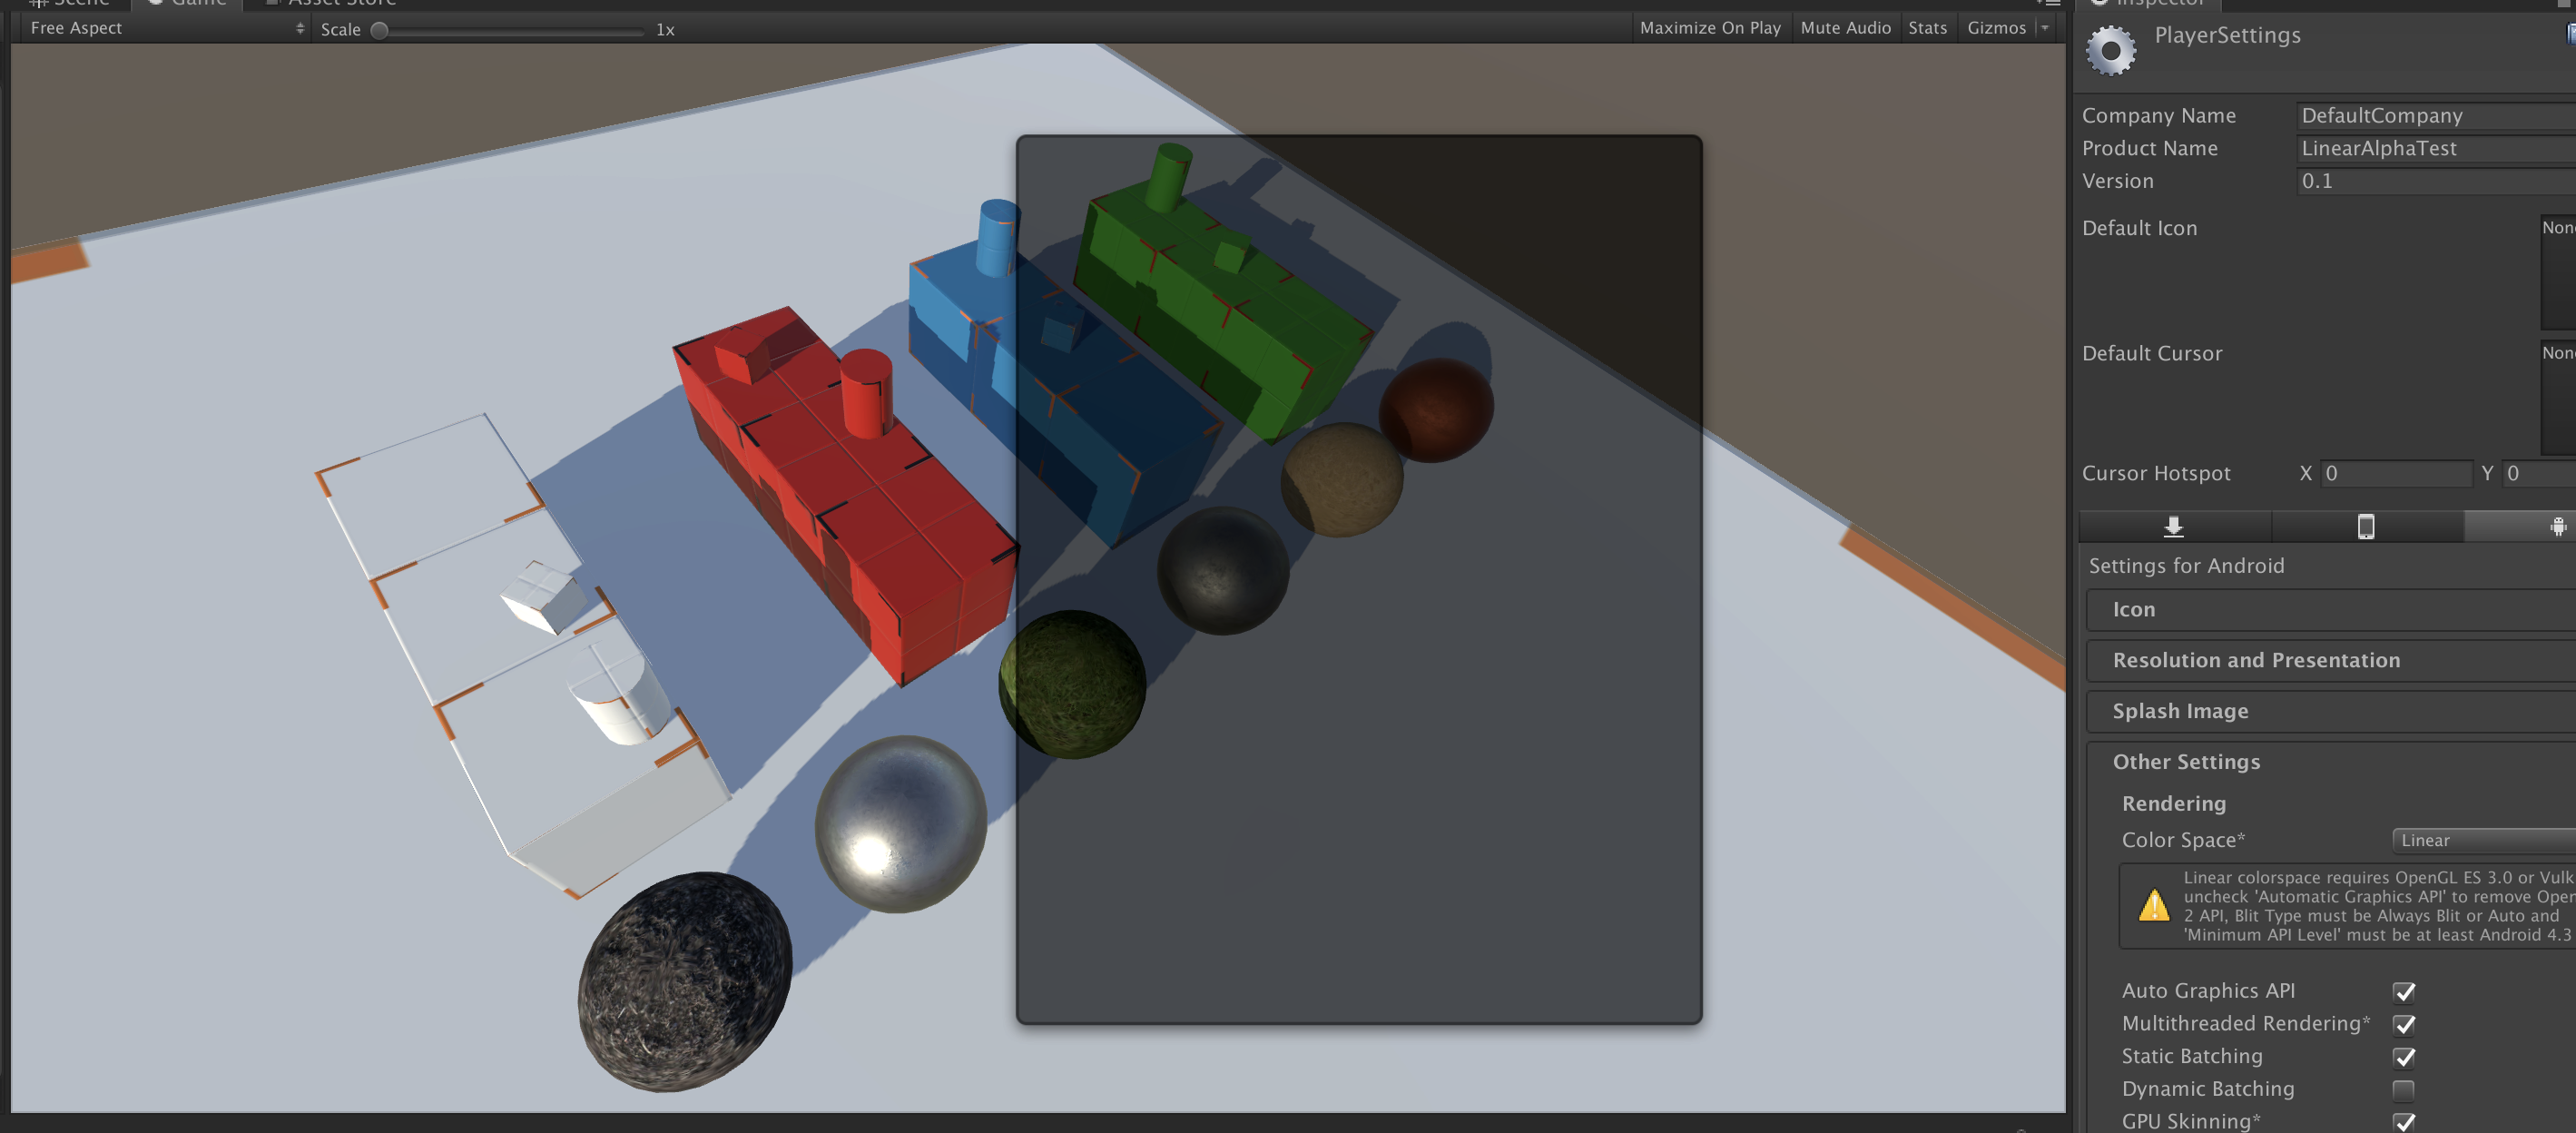
Task: Select the iOS phone platform icon tab
Action: [x=2365, y=527]
